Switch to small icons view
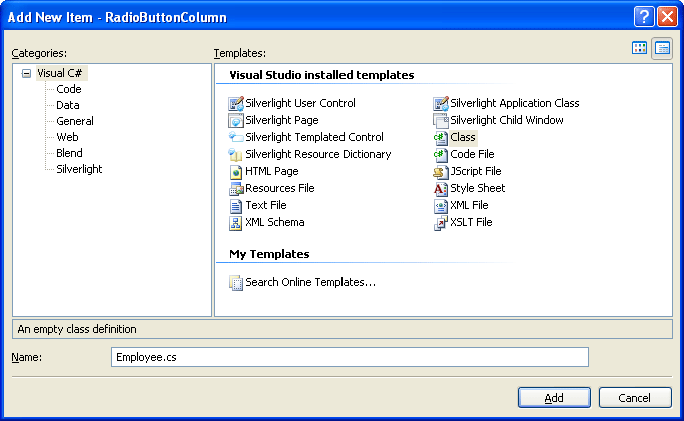Screen dimensions: 684x421 click(x=662, y=48)
